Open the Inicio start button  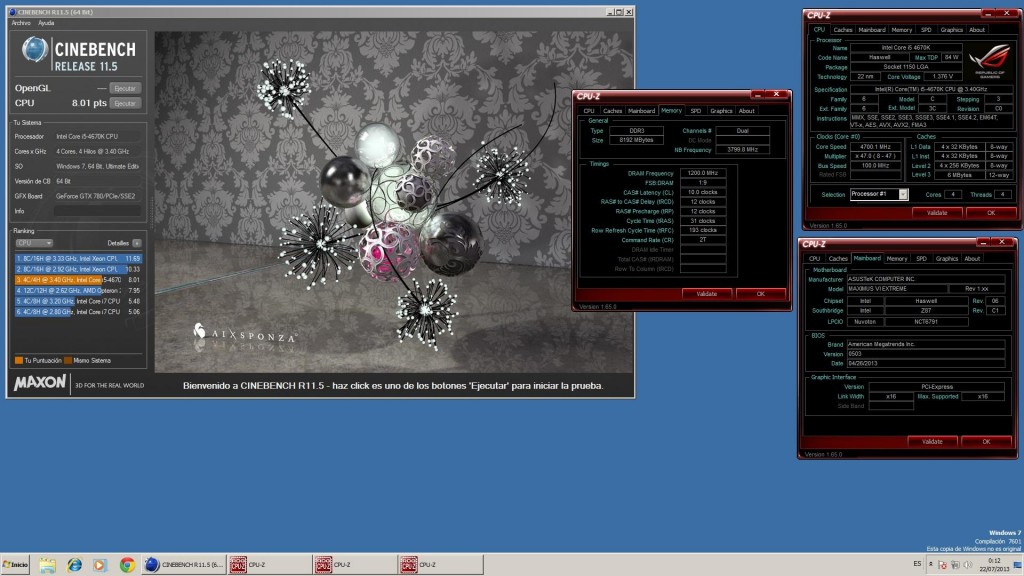[15, 565]
